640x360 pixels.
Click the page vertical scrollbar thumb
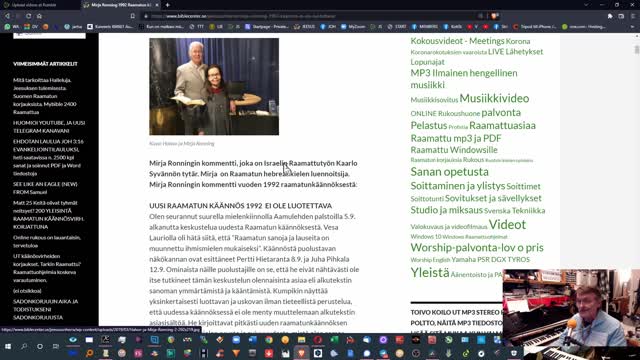(637, 49)
